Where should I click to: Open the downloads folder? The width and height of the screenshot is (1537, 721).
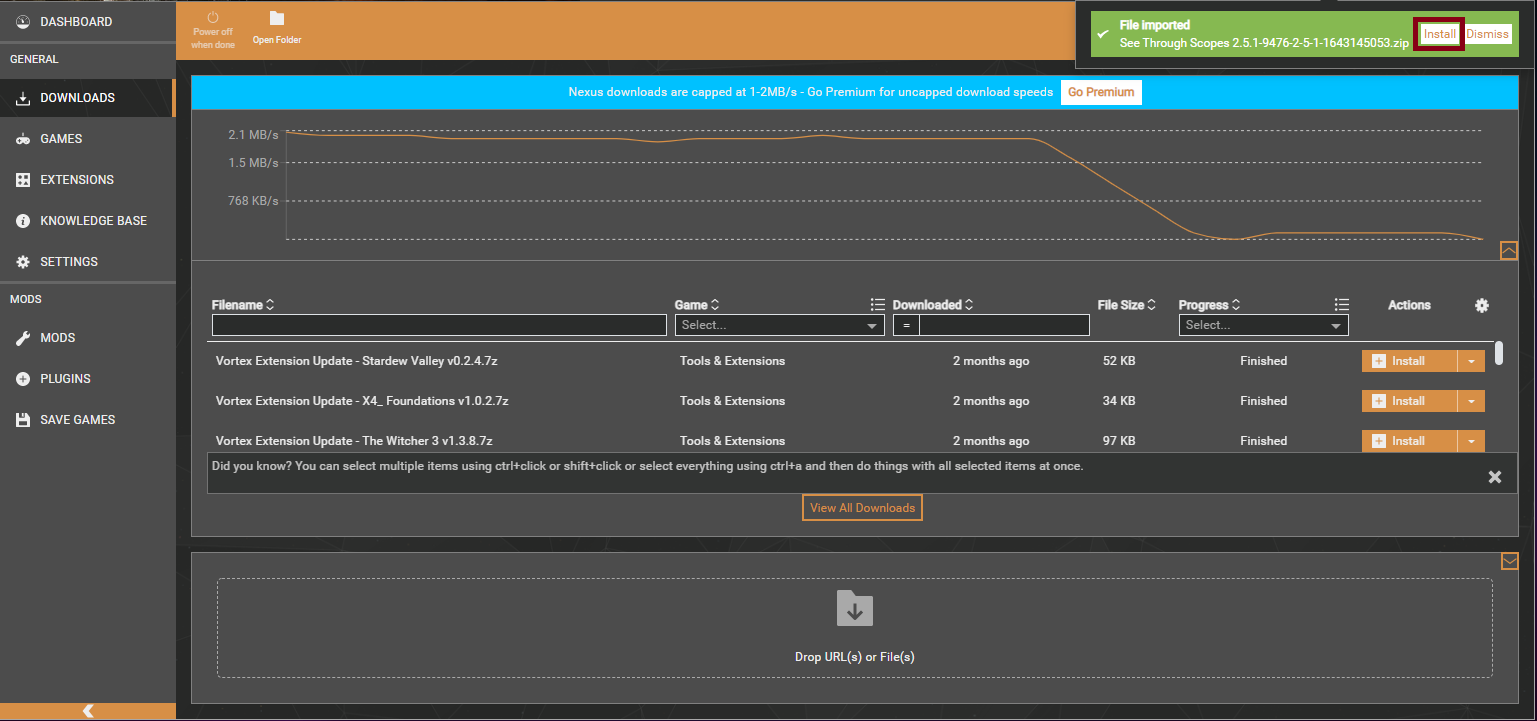click(277, 29)
